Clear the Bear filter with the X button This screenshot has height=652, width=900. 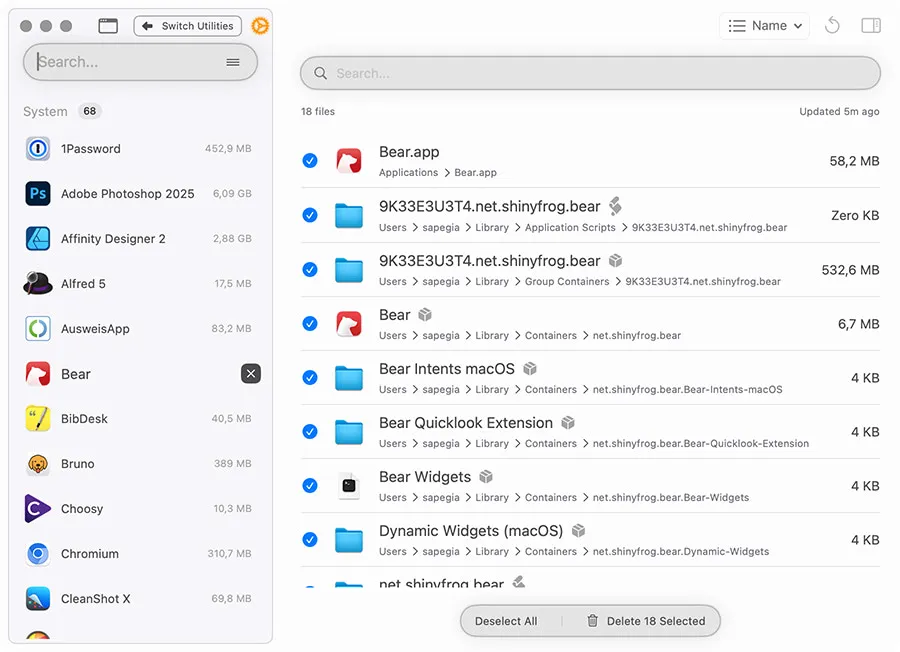point(251,373)
